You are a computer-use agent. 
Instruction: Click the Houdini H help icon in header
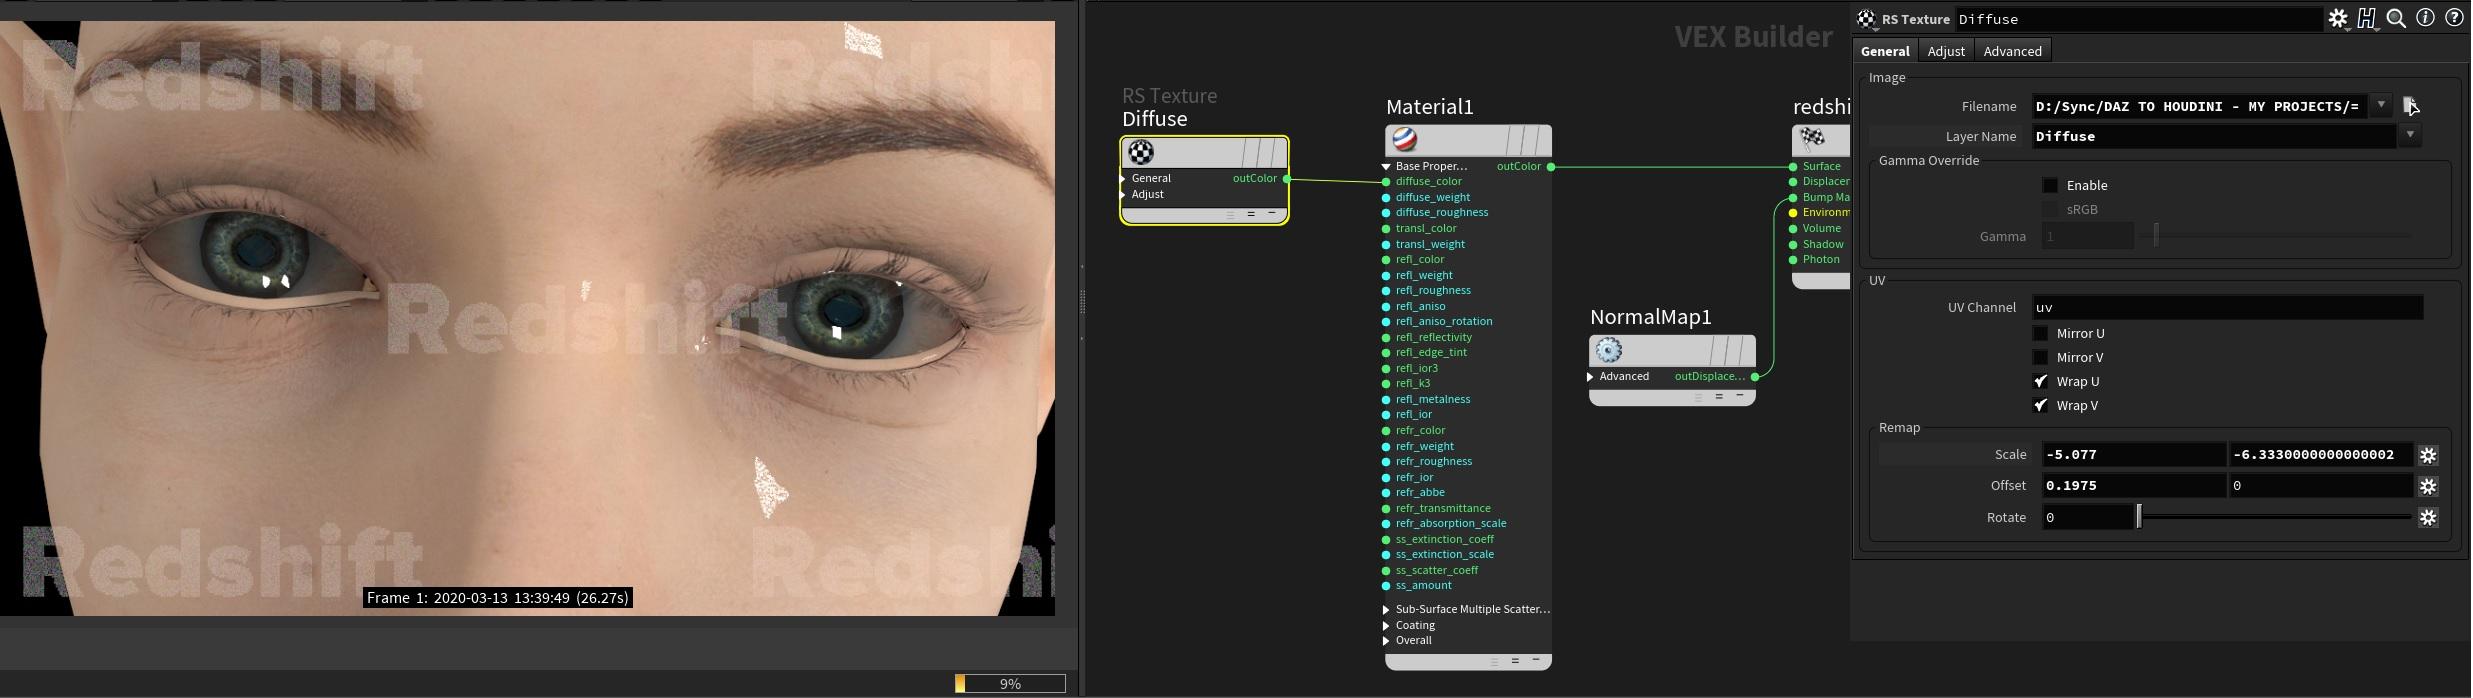(x=2367, y=18)
